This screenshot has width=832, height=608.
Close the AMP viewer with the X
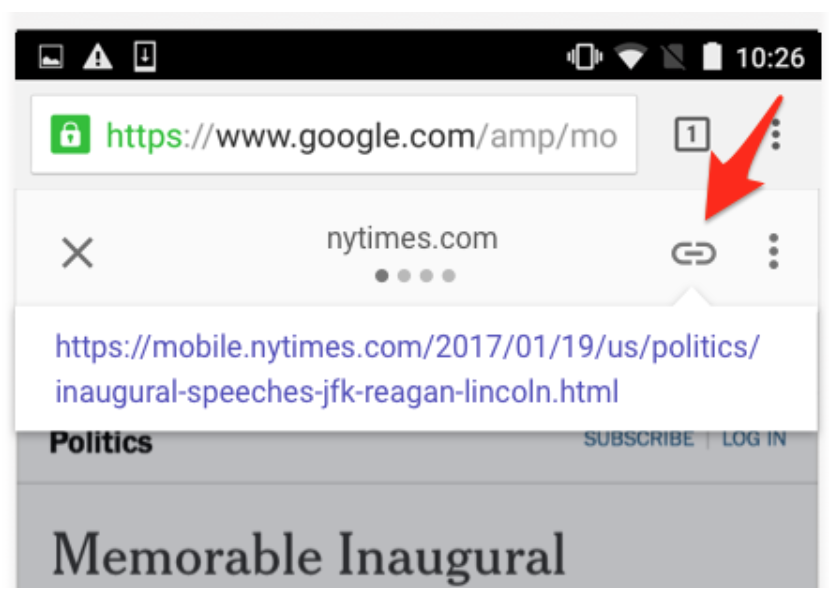point(77,253)
